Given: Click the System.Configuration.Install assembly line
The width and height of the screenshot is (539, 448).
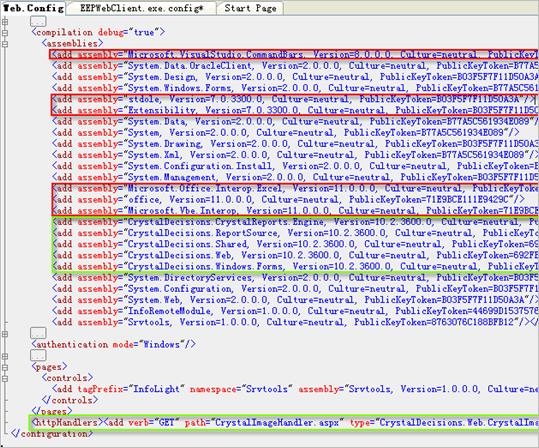Looking at the screenshot, I should pyautogui.click(x=295, y=166).
